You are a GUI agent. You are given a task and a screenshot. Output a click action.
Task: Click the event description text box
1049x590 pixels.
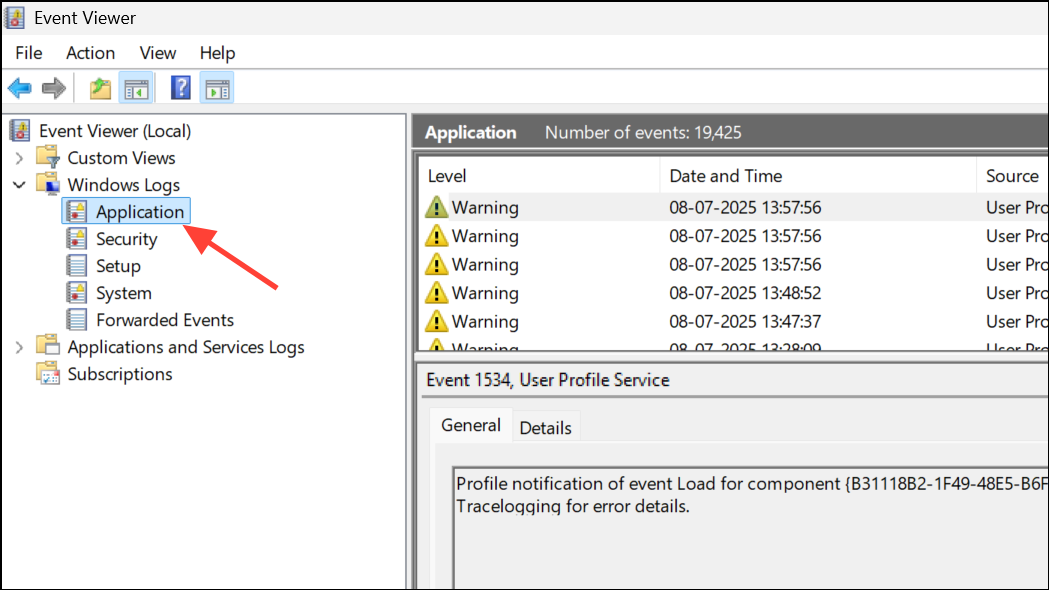(751, 528)
